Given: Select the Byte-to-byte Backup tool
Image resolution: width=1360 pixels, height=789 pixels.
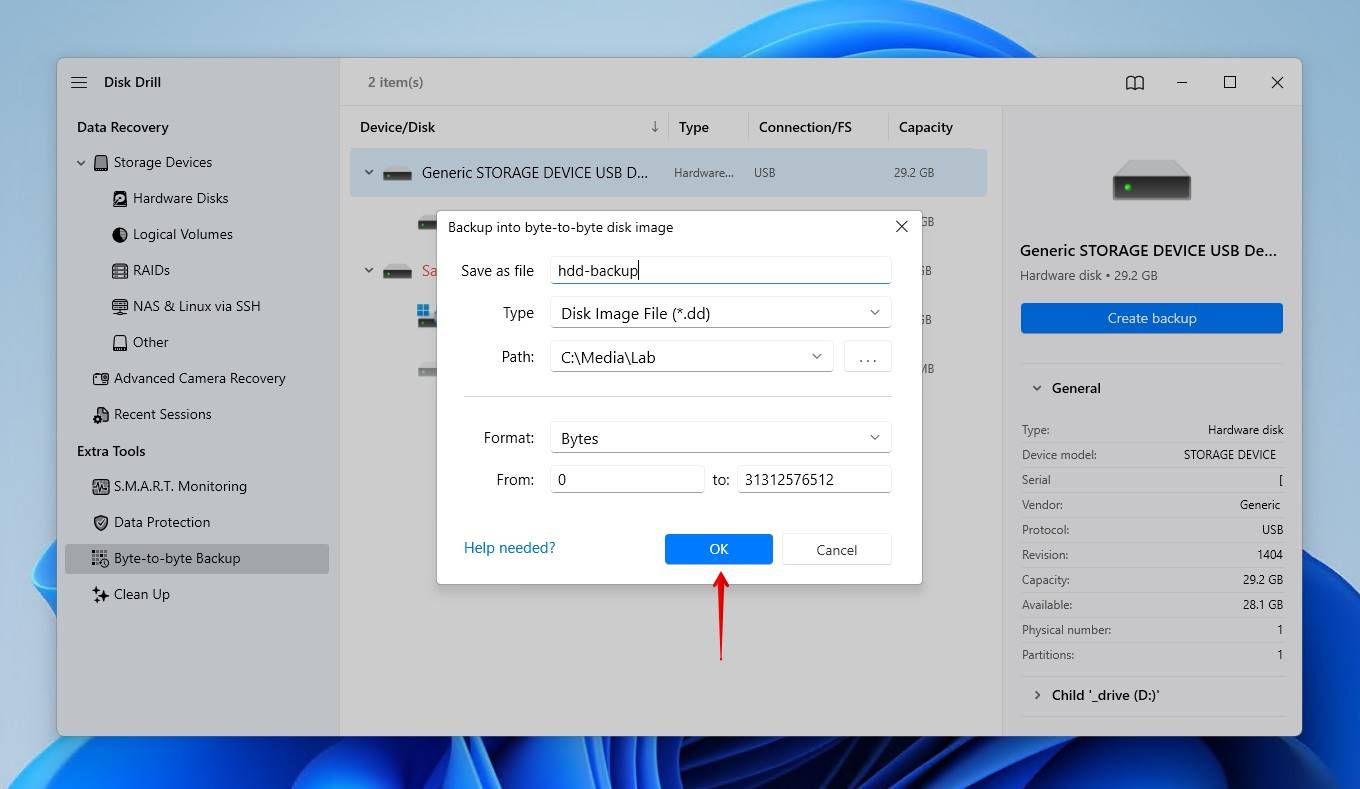Looking at the screenshot, I should coord(176,558).
